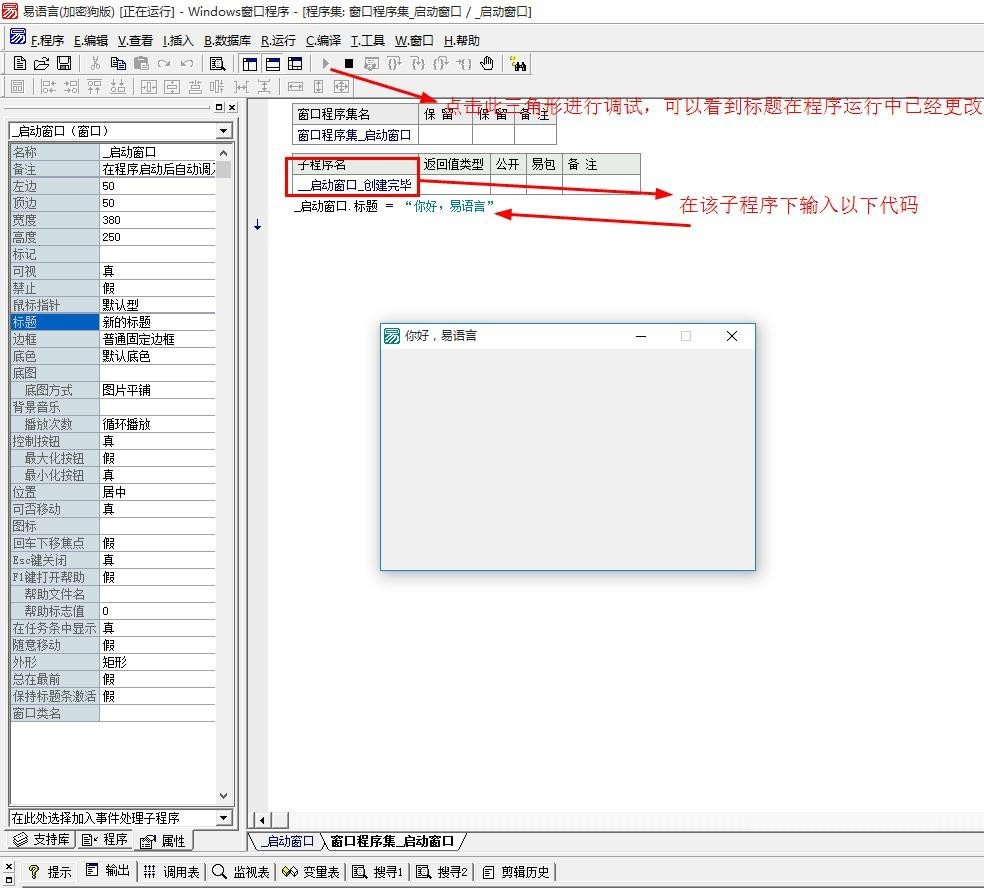Open the 在此处选择加入事件处理子程序 dropdown
This screenshot has height=888, width=984.
tap(223, 818)
